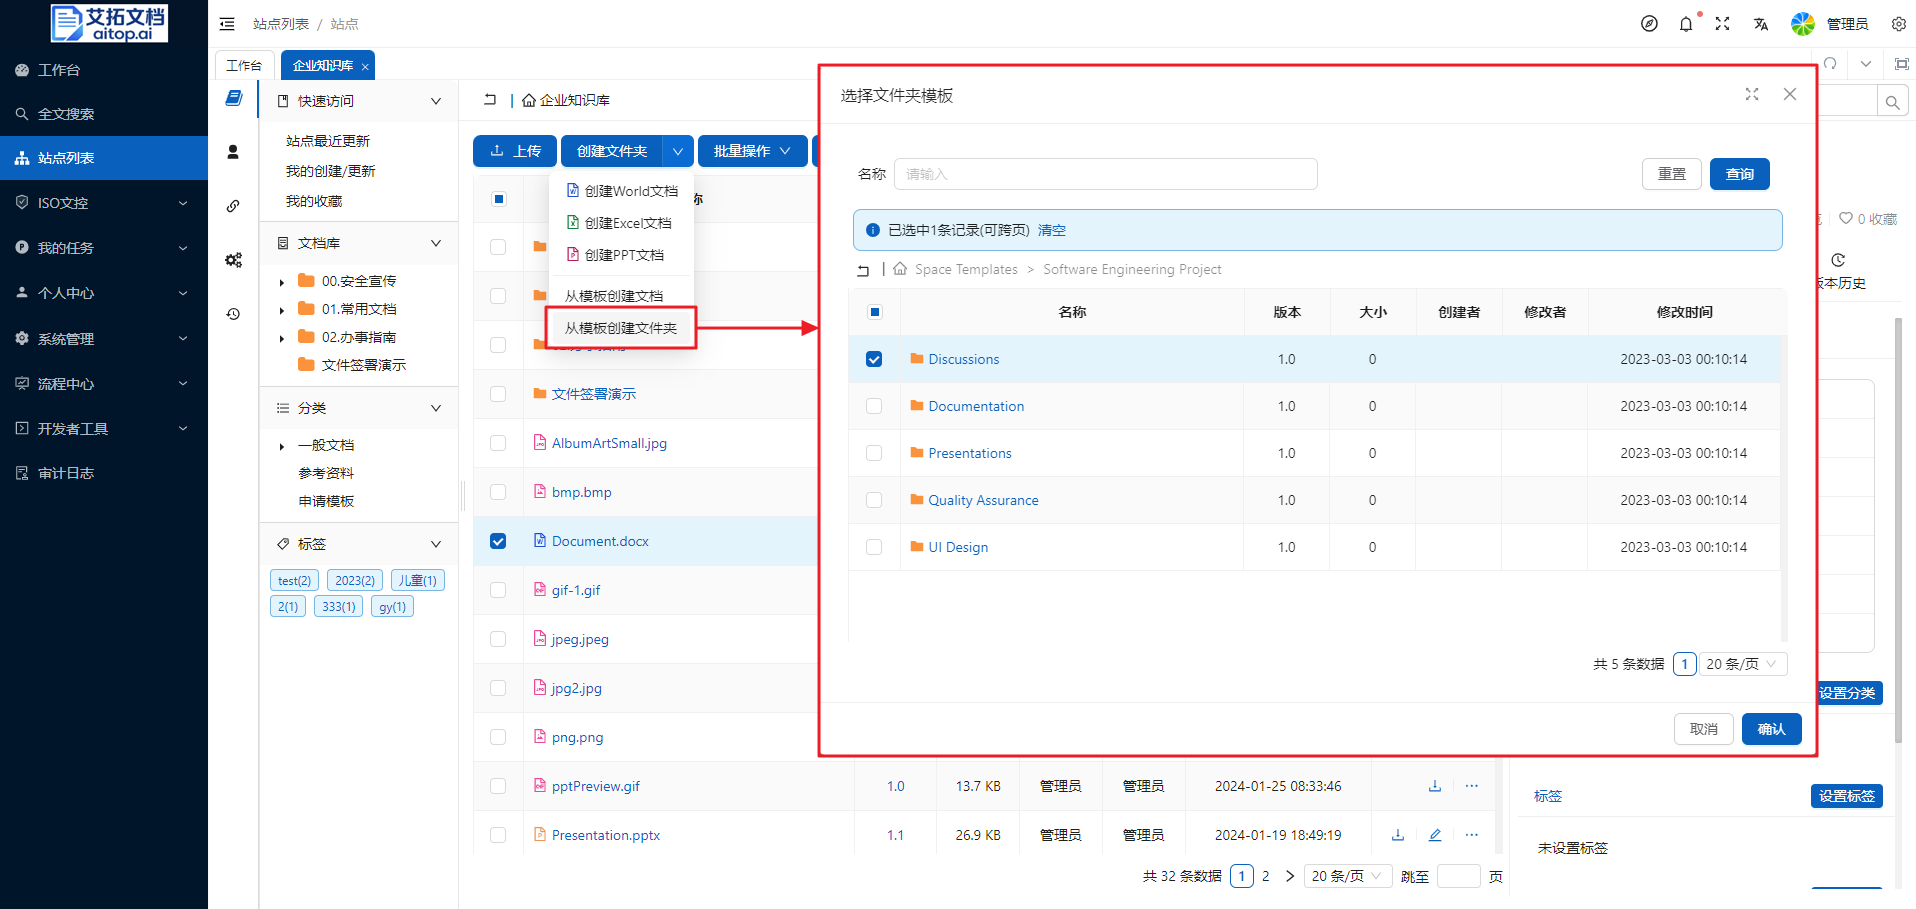Check the Documentation folder checkbox
This screenshot has height=909, width=1916.
(x=874, y=406)
